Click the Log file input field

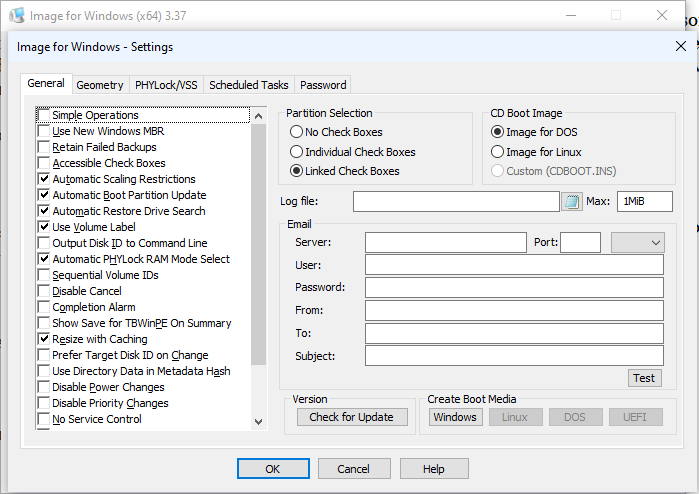(x=456, y=202)
